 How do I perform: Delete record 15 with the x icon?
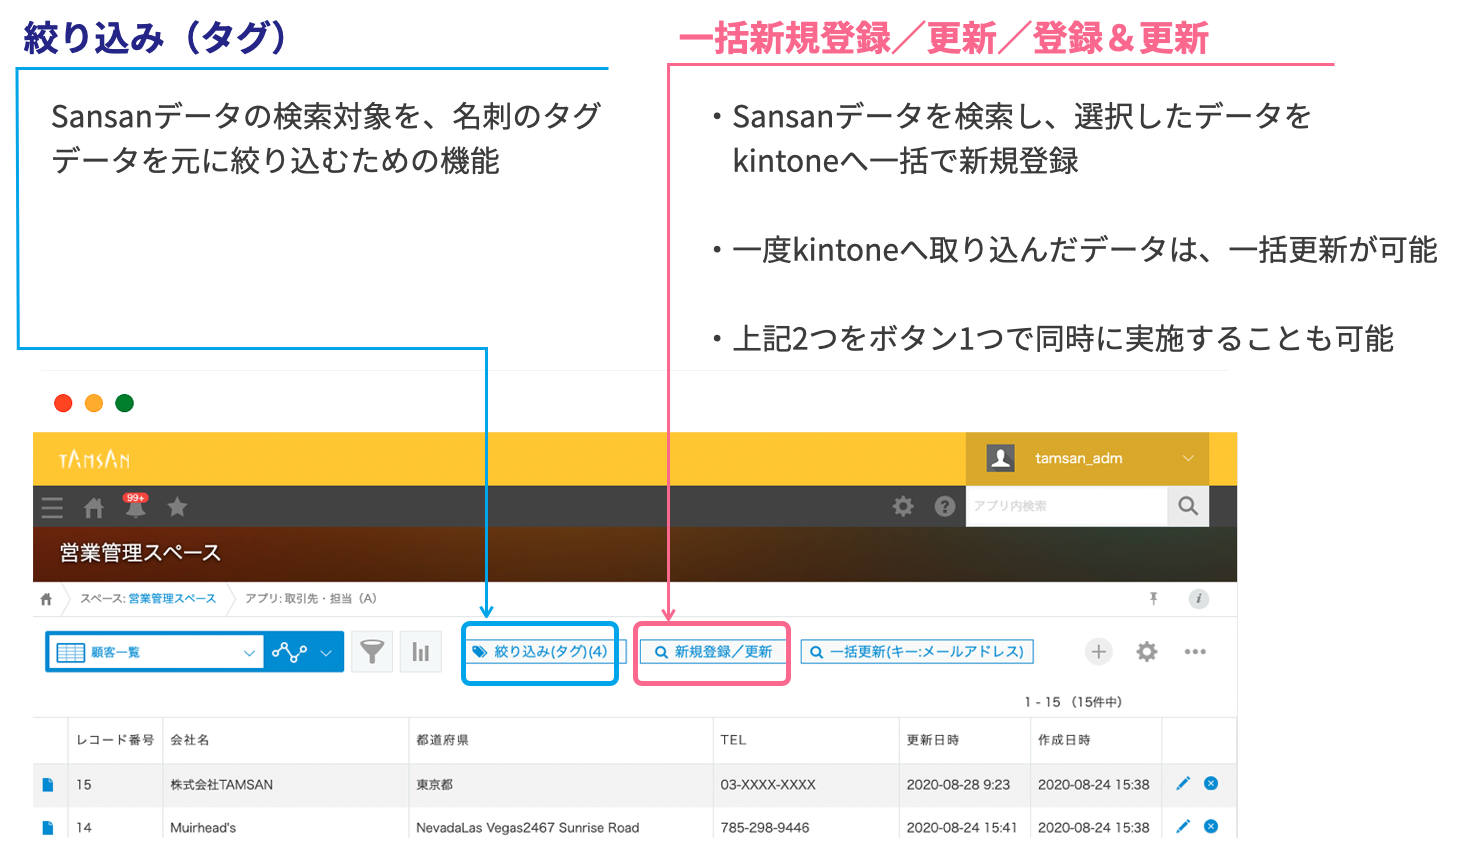click(x=1211, y=784)
